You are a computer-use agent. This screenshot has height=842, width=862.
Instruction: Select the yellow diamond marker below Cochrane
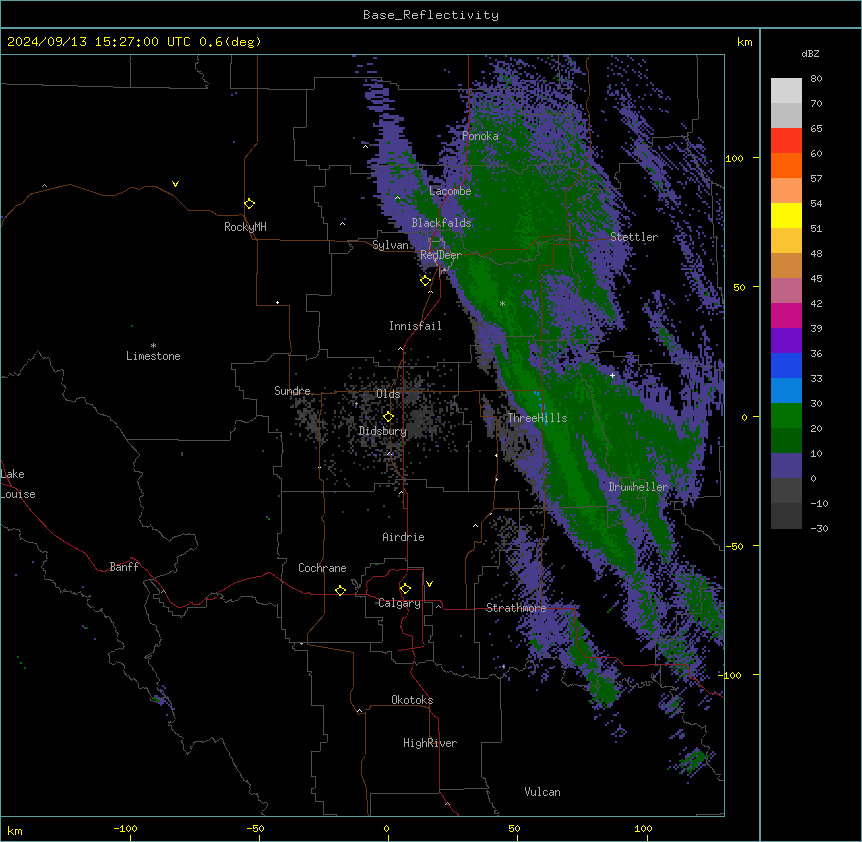tap(341, 590)
